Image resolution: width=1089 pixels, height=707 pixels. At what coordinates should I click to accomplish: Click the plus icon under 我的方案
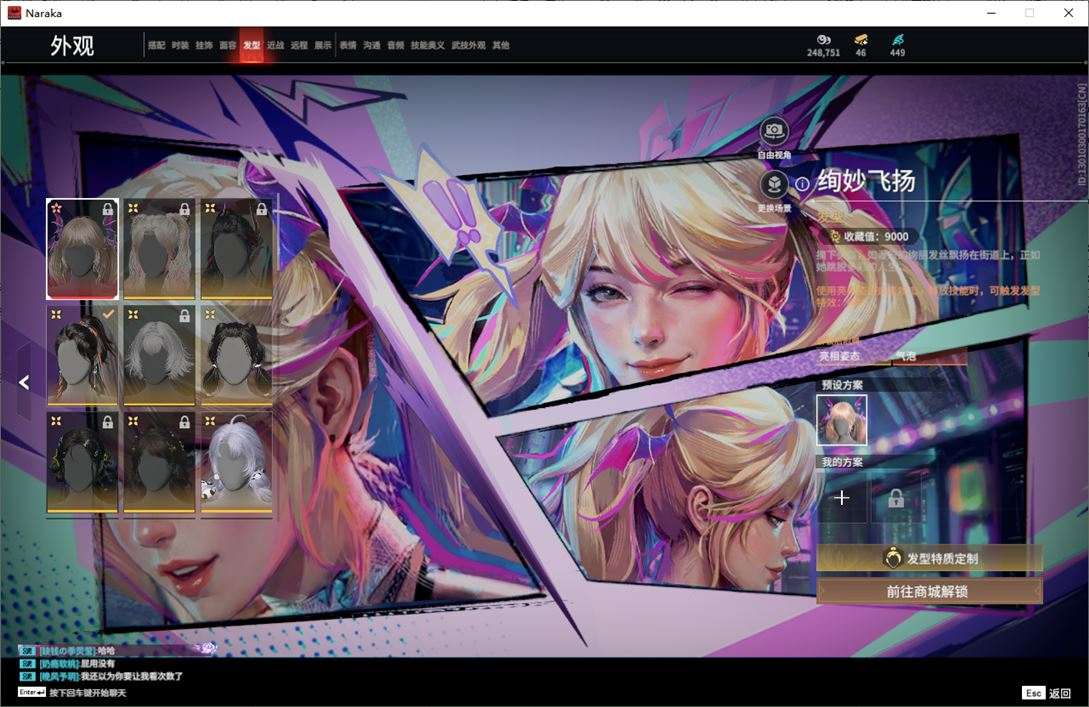tap(842, 498)
